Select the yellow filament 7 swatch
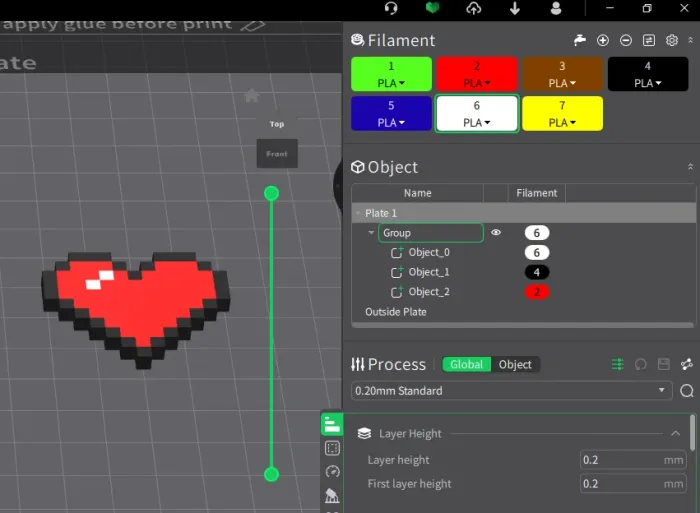 [x=562, y=114]
